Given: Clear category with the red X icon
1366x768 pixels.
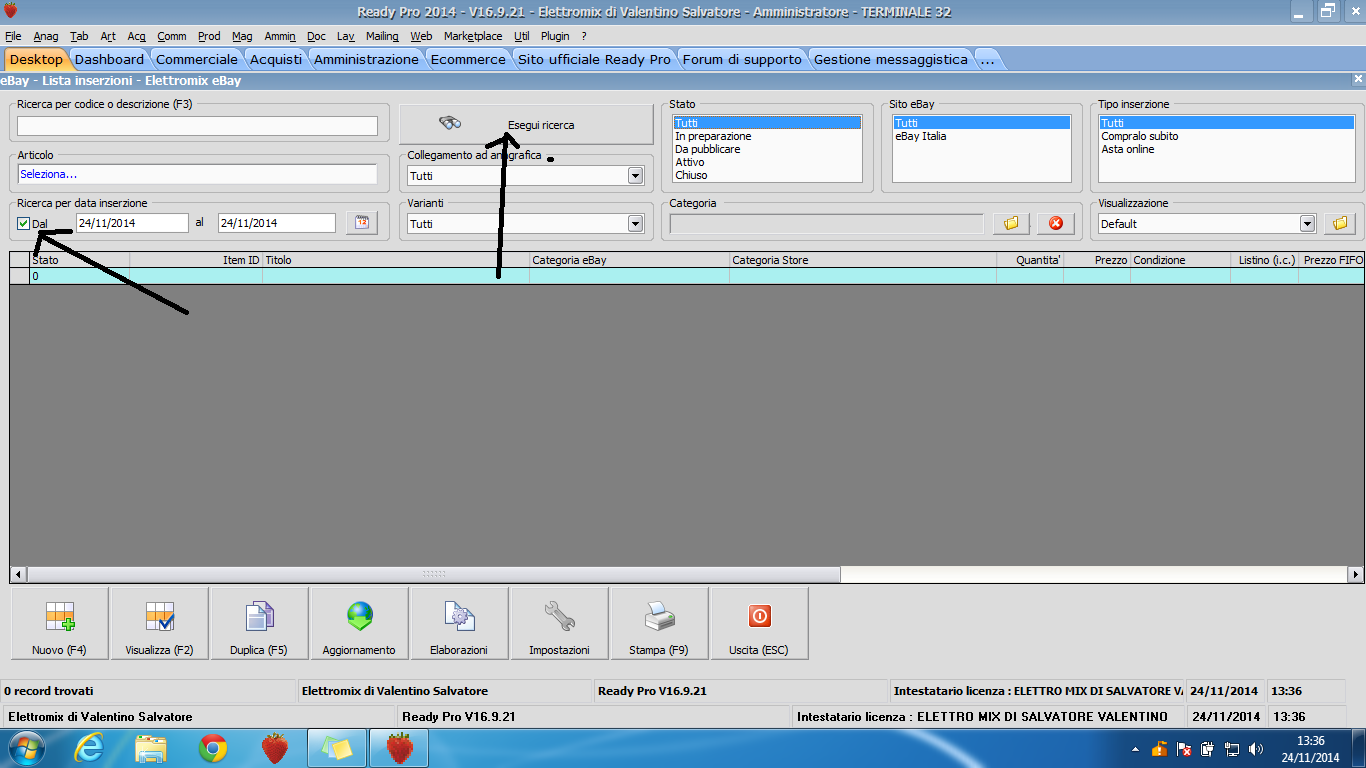Looking at the screenshot, I should pos(1055,224).
